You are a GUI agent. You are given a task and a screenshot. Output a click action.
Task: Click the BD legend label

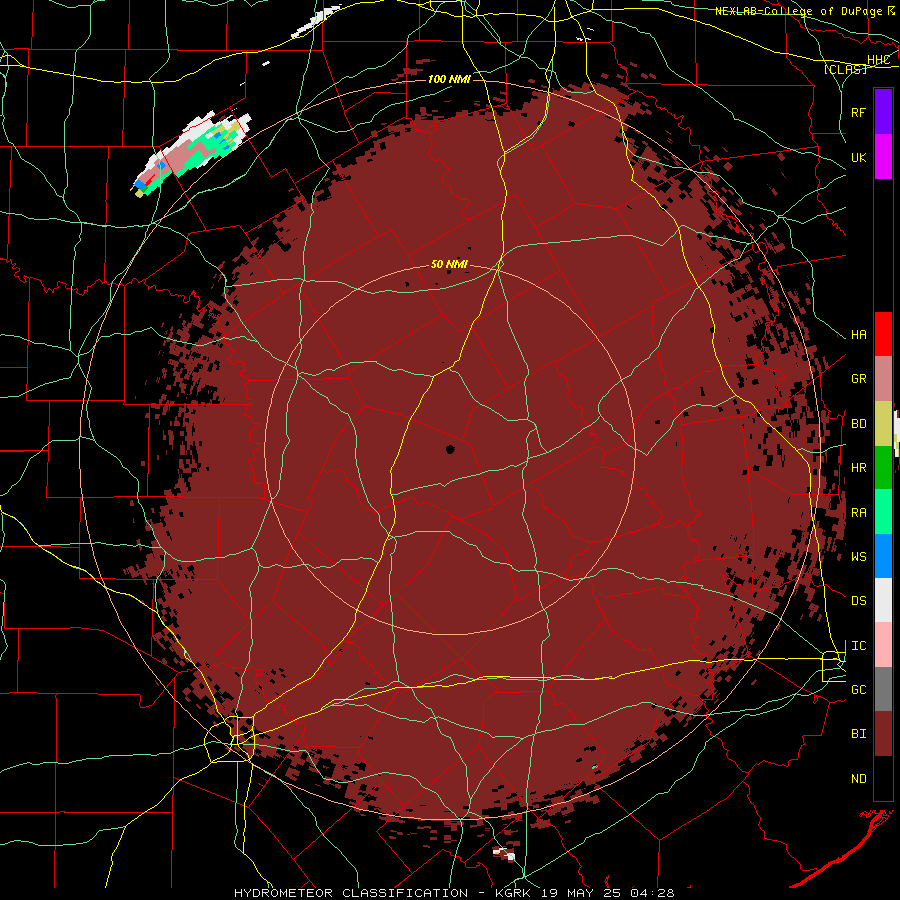[858, 424]
